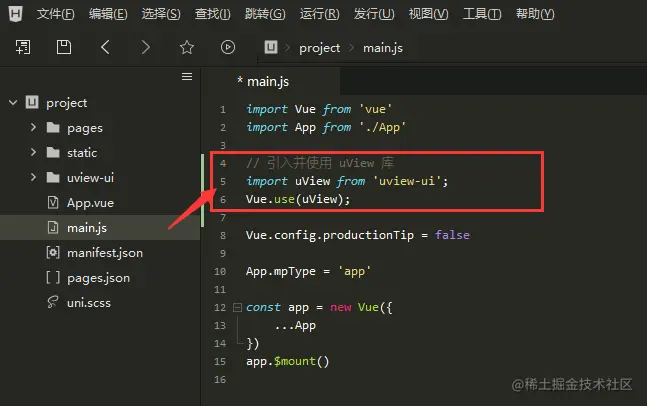Image resolution: width=647 pixels, height=406 pixels.
Task: Select the uview-ui folder
Action: (90, 178)
